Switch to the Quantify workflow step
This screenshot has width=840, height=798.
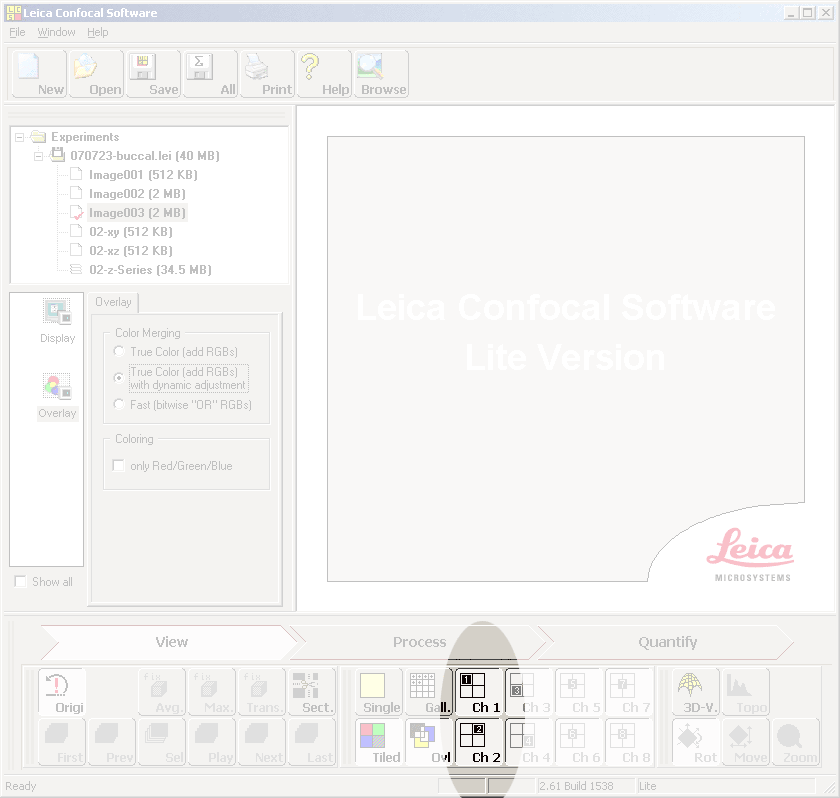click(668, 642)
